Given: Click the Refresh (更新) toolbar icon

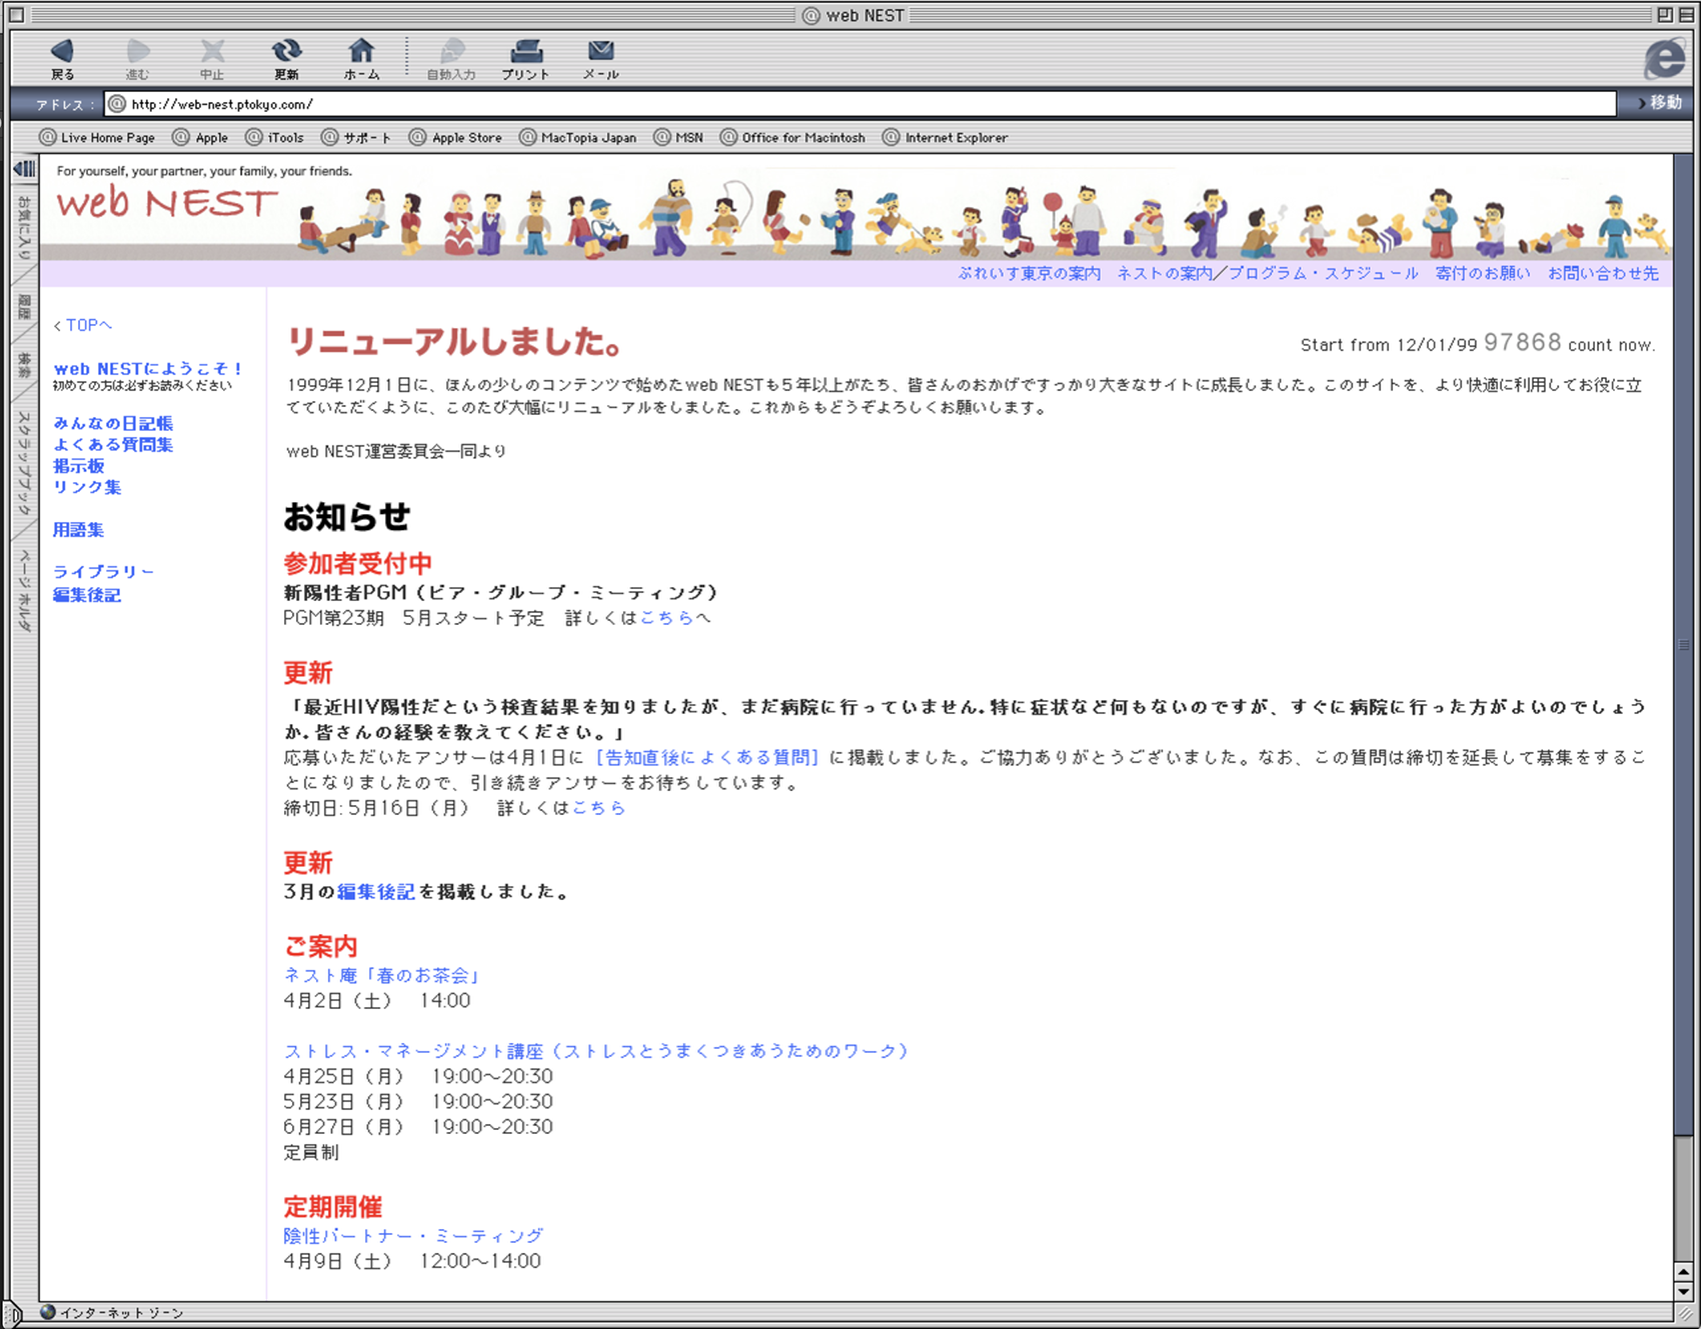Looking at the screenshot, I should click(286, 58).
